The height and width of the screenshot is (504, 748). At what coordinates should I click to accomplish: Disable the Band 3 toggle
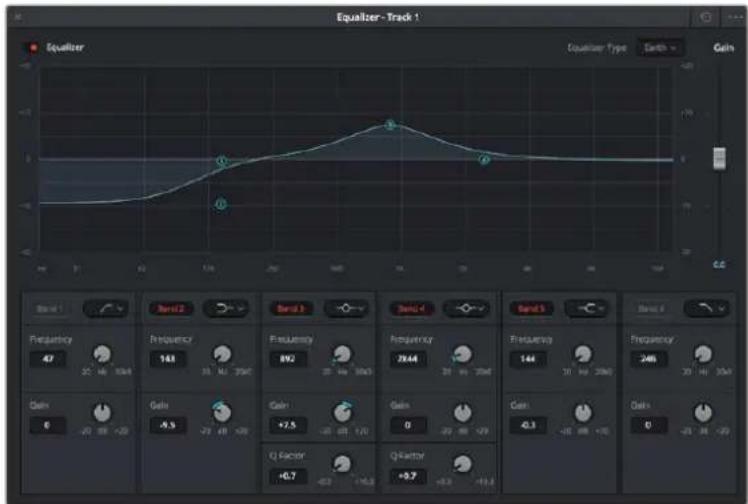pyautogui.click(x=291, y=309)
